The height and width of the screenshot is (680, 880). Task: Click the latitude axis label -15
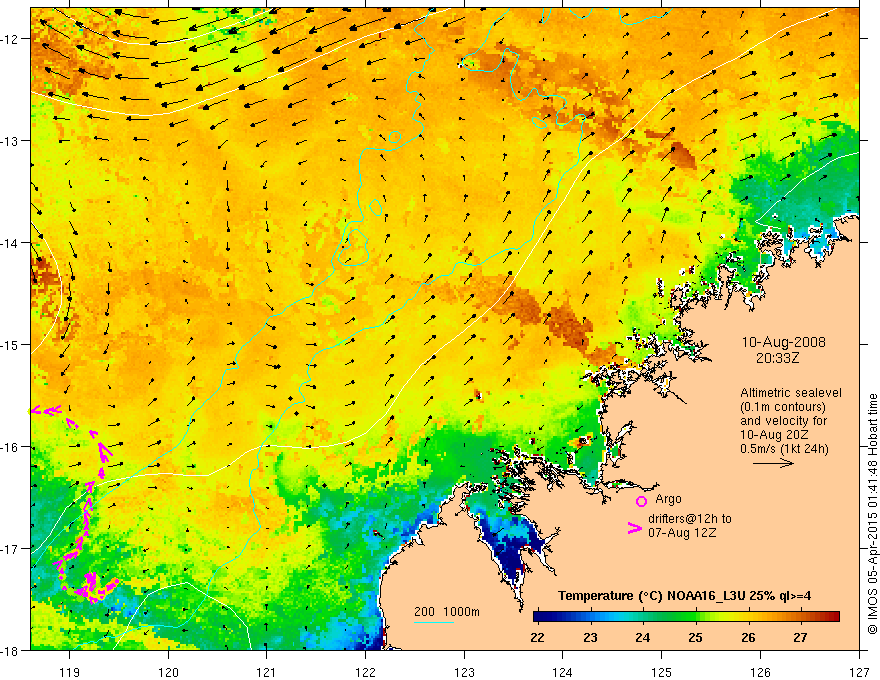pyautogui.click(x=12, y=344)
